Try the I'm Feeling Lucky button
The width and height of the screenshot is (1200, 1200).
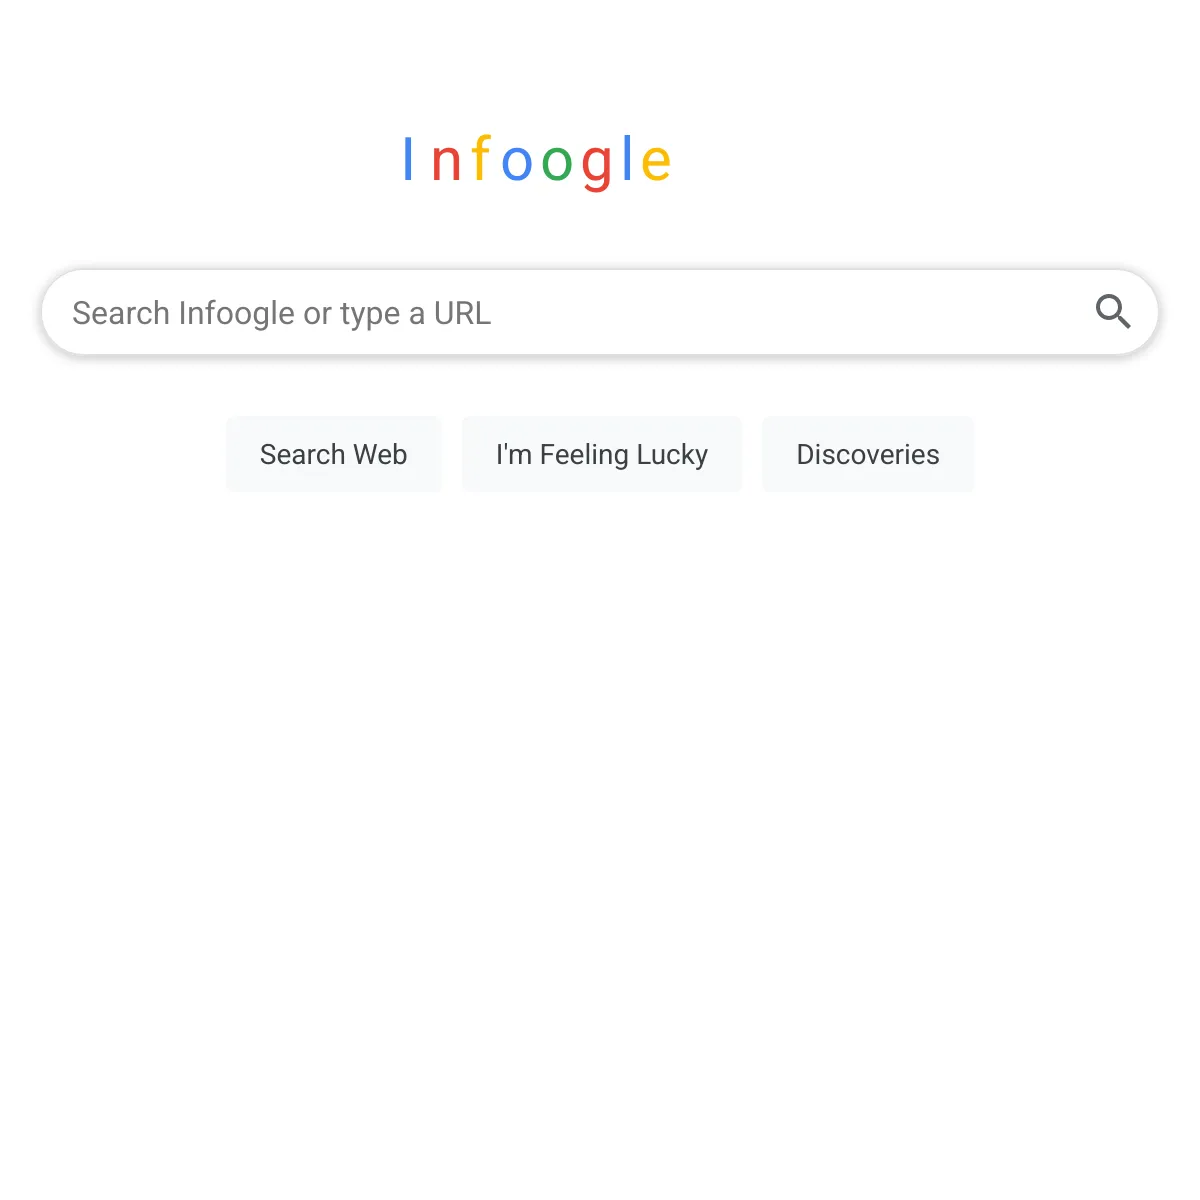pos(601,455)
